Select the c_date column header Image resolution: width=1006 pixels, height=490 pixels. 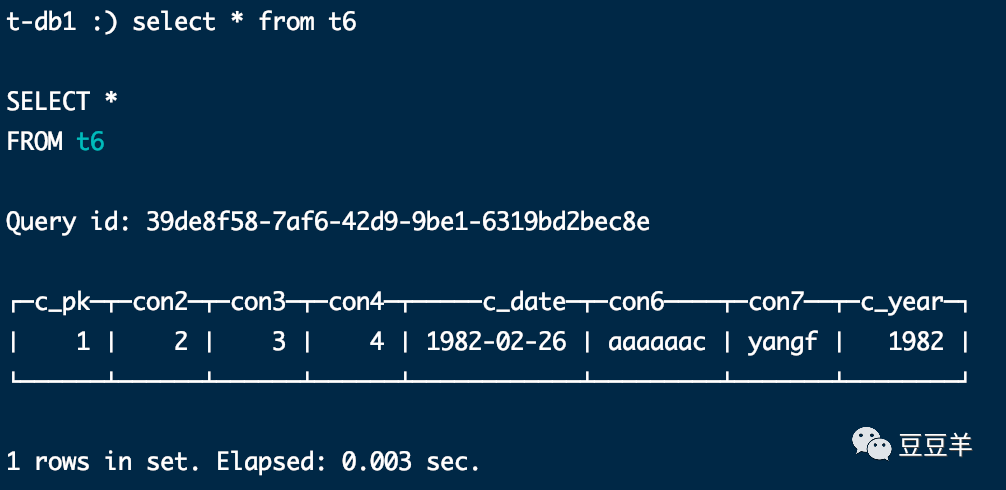[524, 302]
